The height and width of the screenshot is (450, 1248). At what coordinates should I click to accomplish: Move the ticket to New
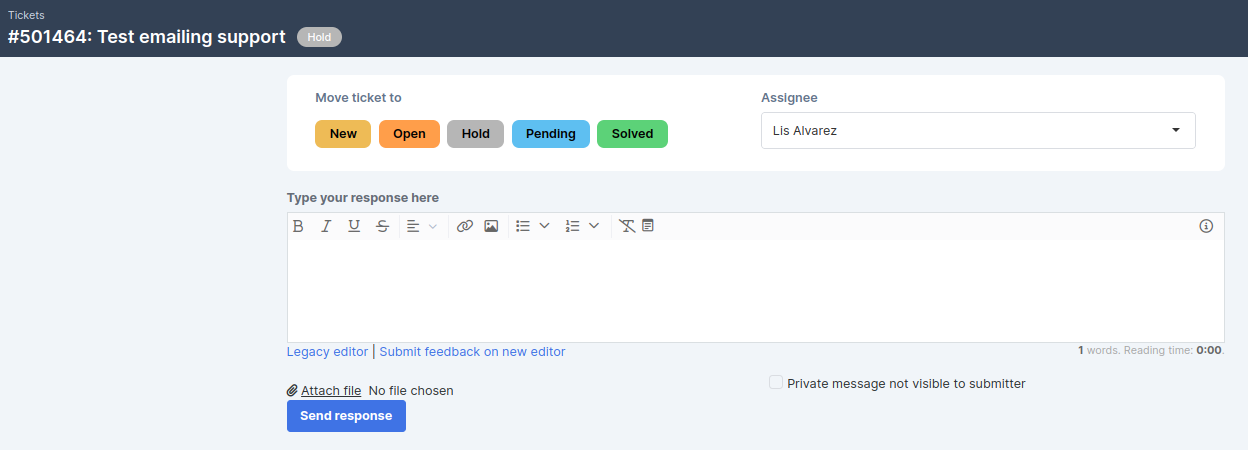343,134
